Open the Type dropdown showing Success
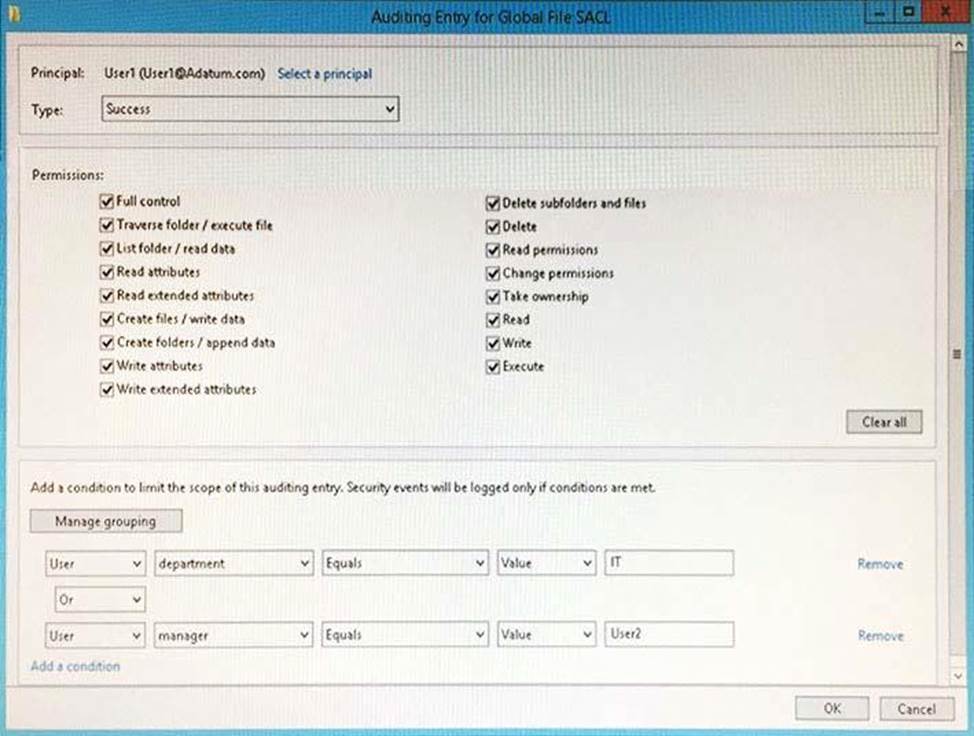 pyautogui.click(x=250, y=109)
